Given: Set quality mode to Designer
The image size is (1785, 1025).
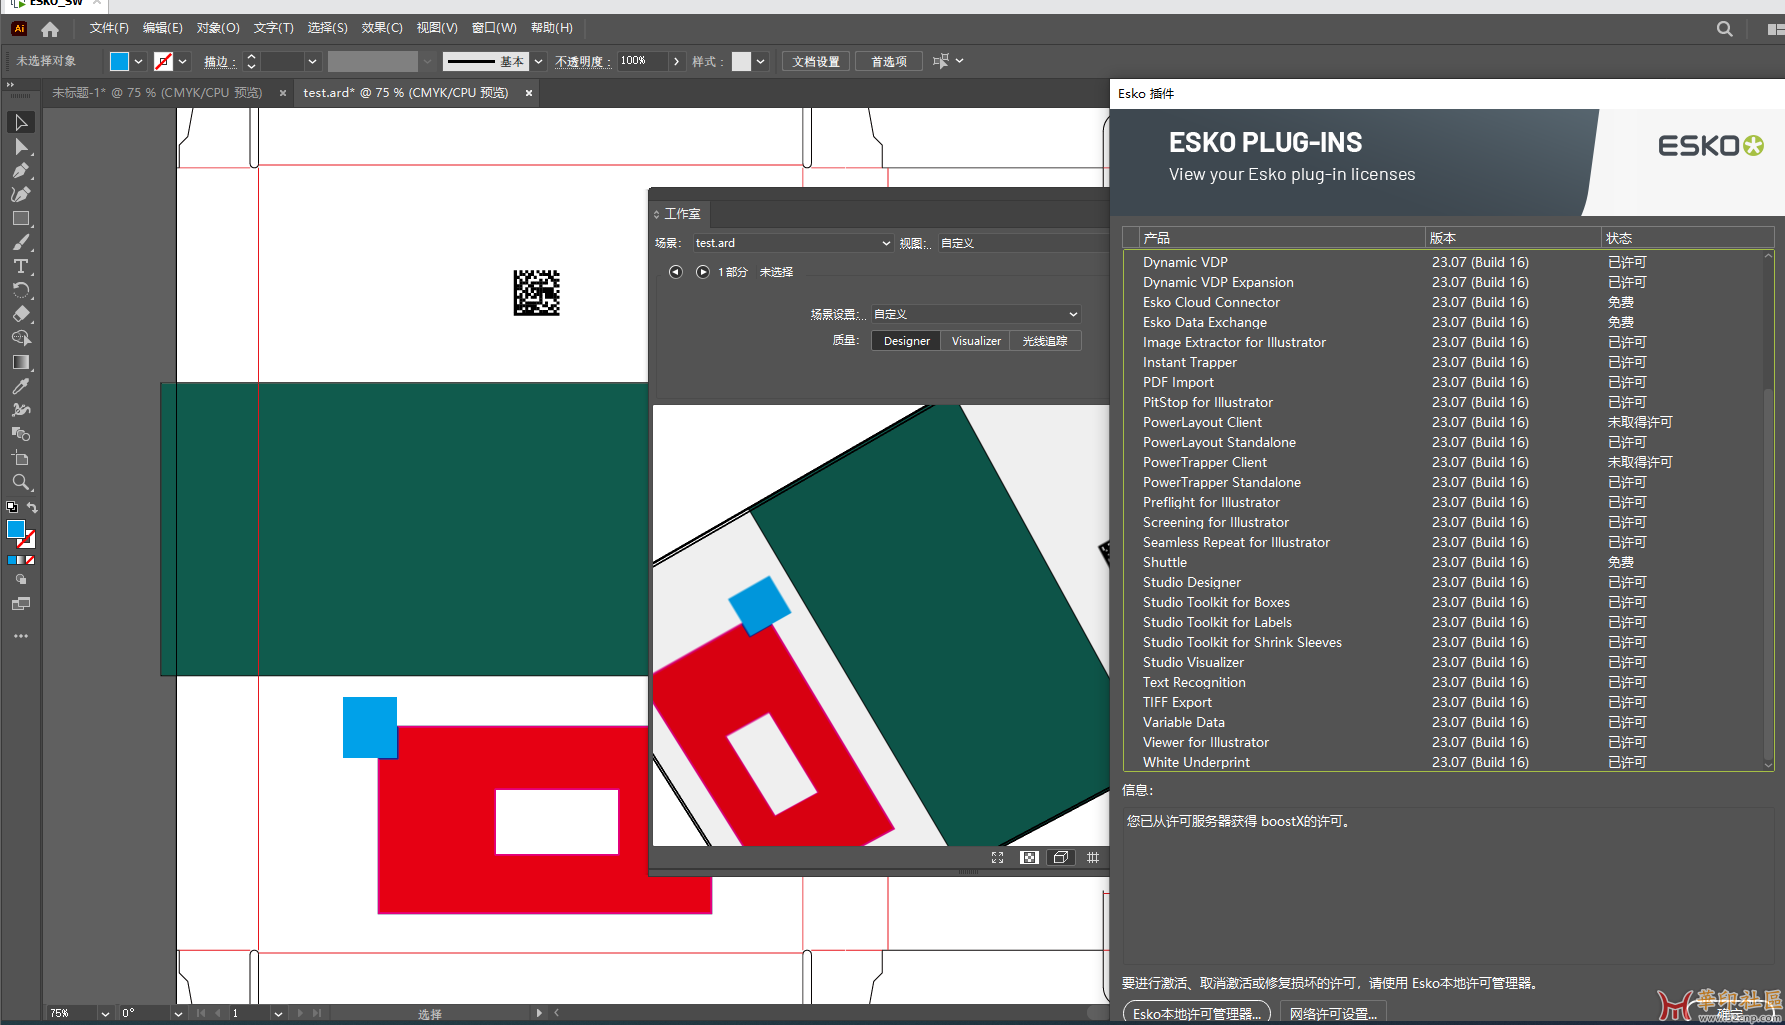Looking at the screenshot, I should (906, 341).
